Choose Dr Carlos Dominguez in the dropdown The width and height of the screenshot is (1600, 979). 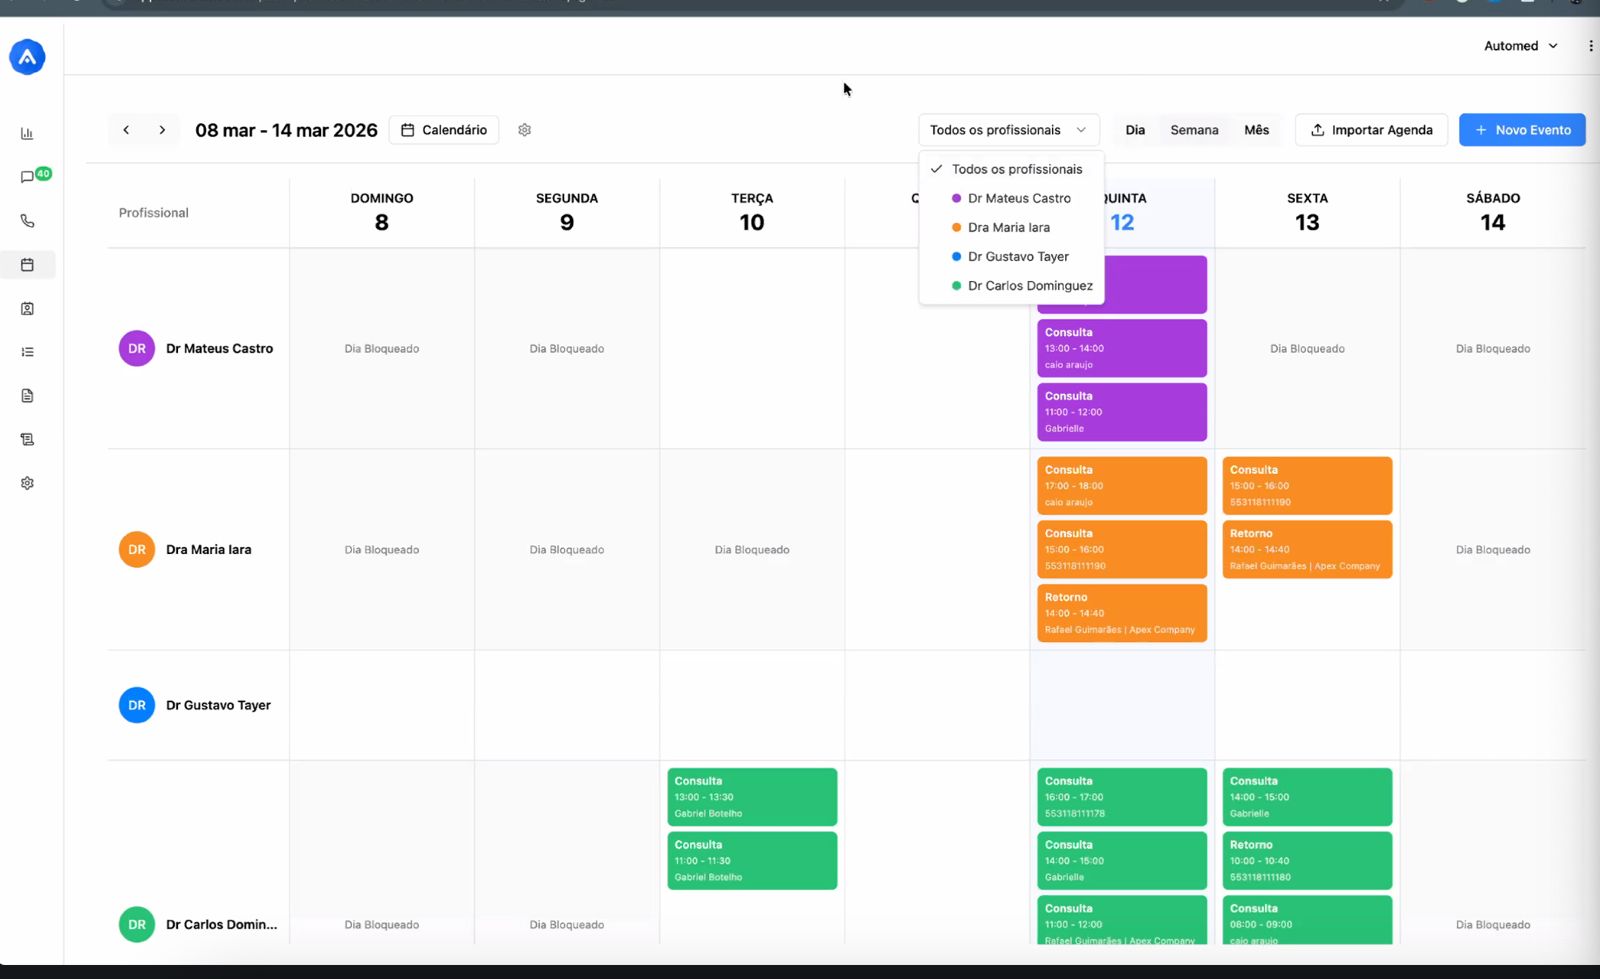pyautogui.click(x=1011, y=285)
